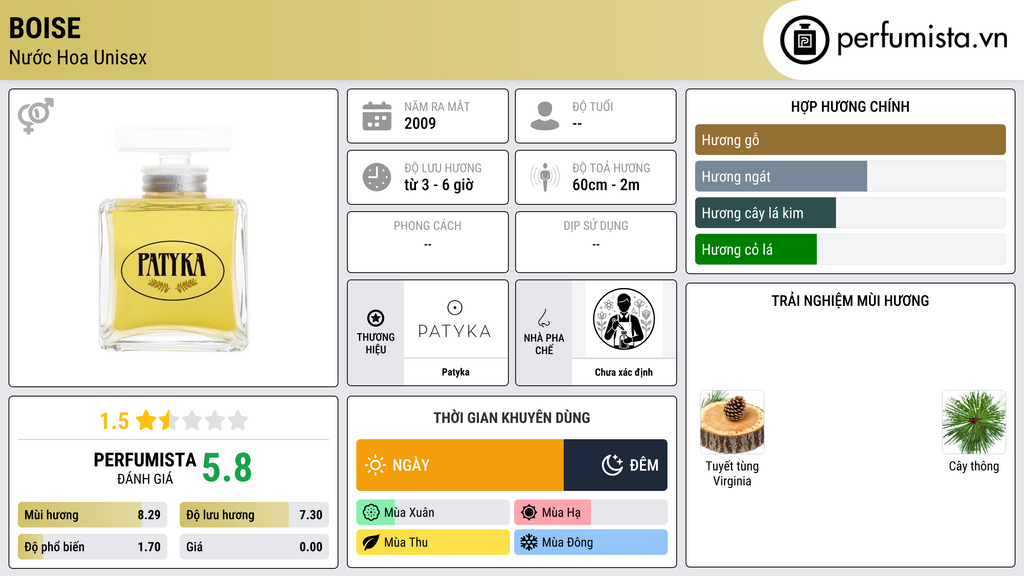Click the leaf icon beside Mùa Thu
1024x576 pixels.
(371, 542)
